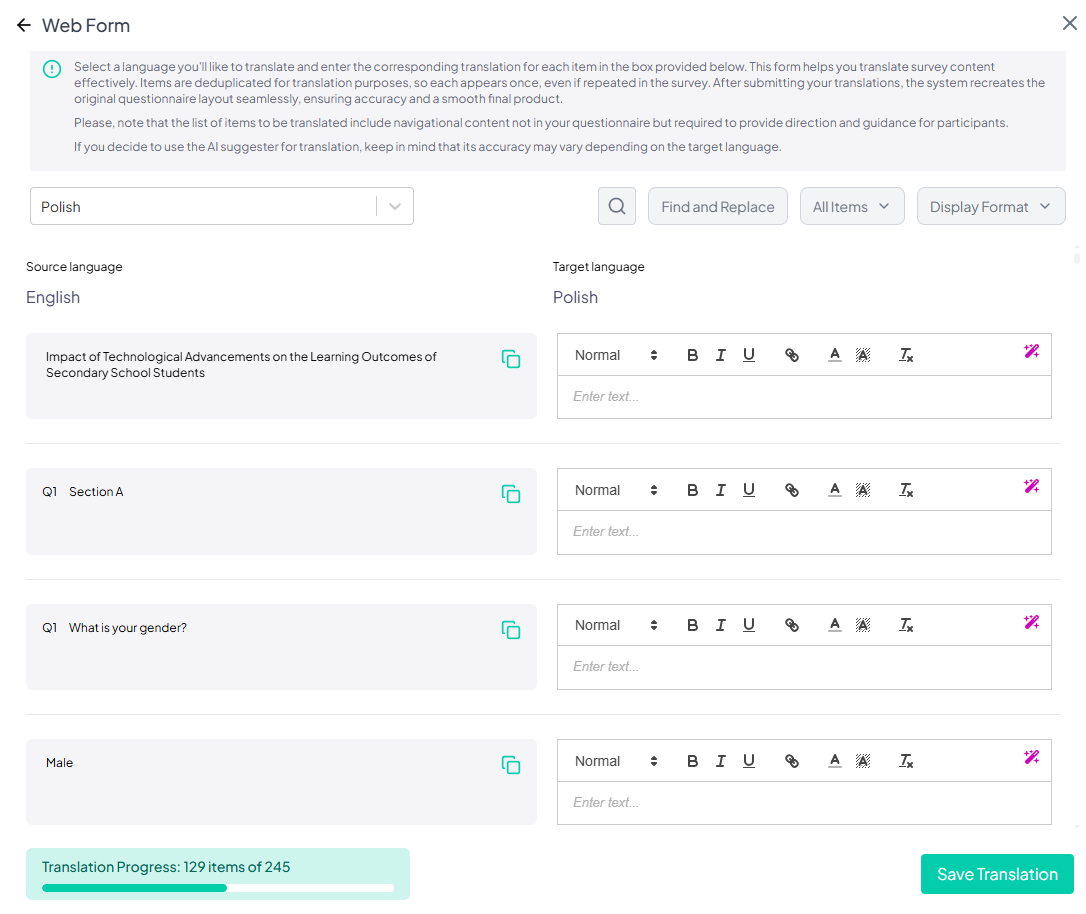Viewport: 1086px width, 914px height.
Task: Open the search magnifier icon
Action: coord(616,206)
